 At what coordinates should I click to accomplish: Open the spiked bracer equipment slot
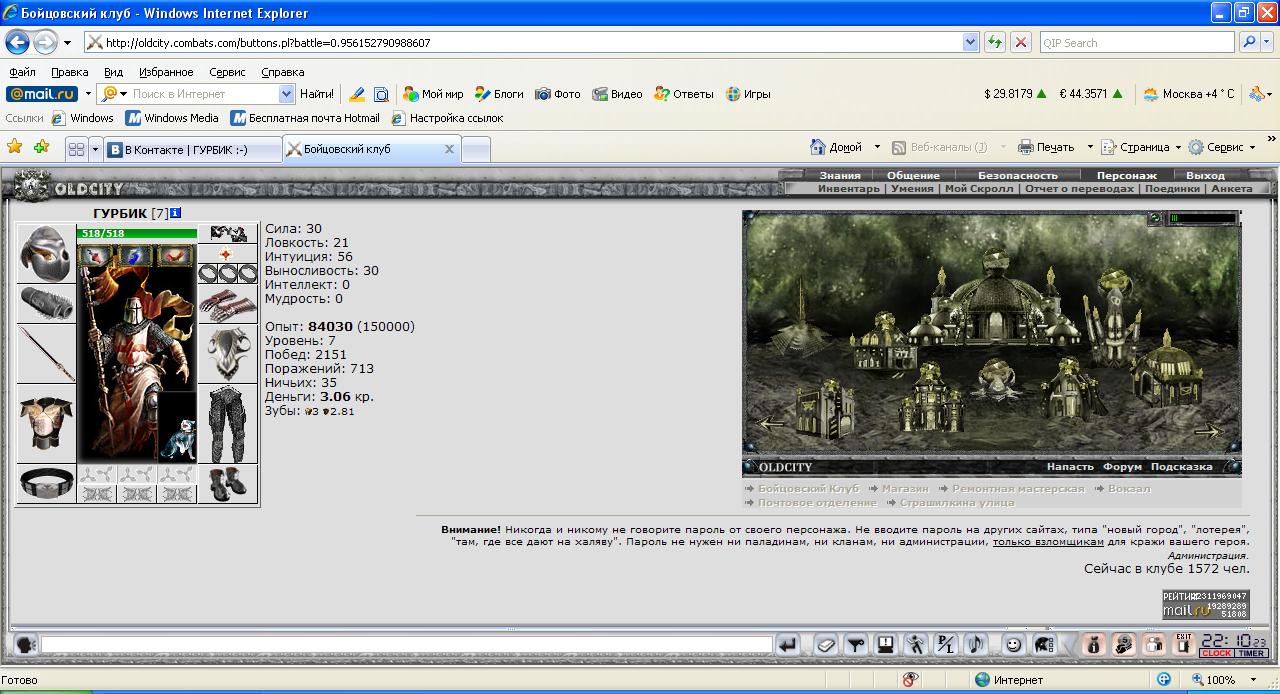(46, 304)
